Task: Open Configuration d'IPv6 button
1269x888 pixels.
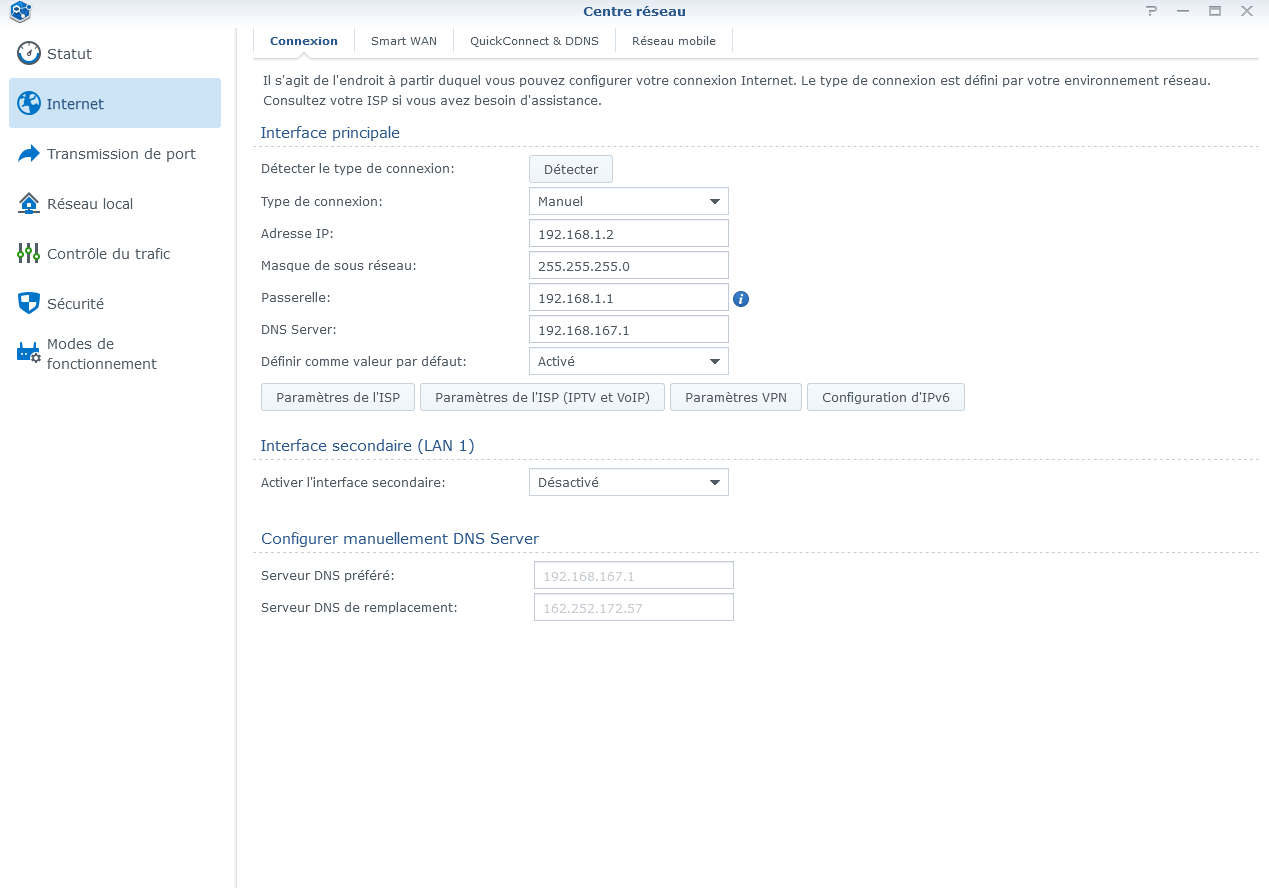Action: coord(886,397)
